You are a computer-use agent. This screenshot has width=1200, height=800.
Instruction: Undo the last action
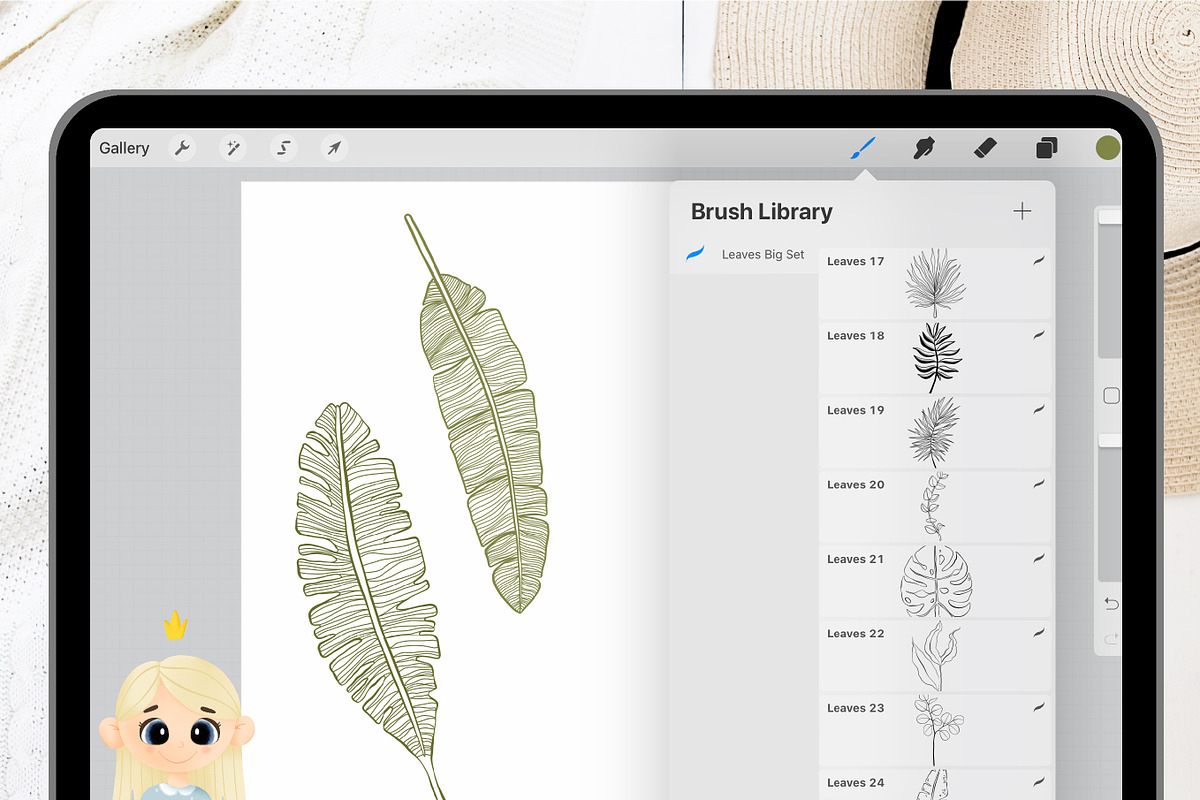(x=1110, y=604)
